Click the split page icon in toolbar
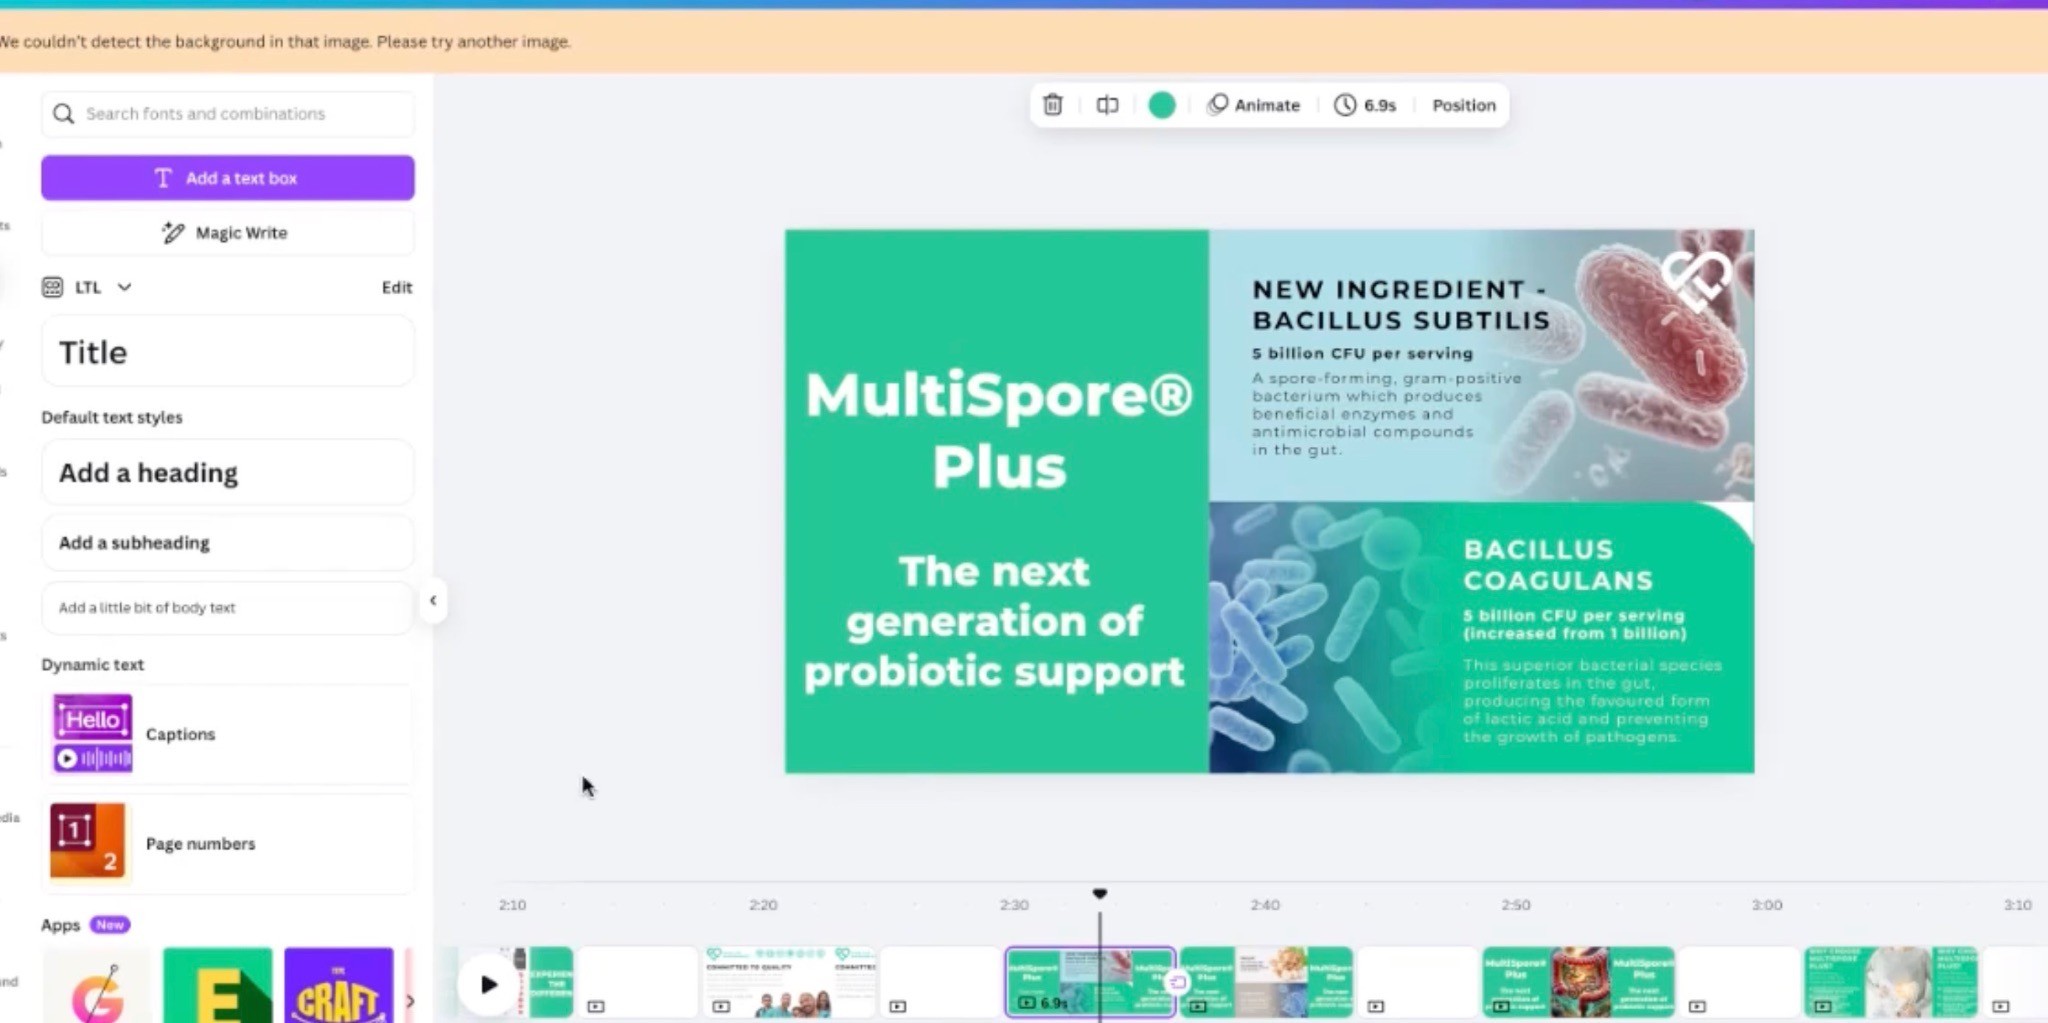The image size is (2048, 1023). pyautogui.click(x=1107, y=105)
